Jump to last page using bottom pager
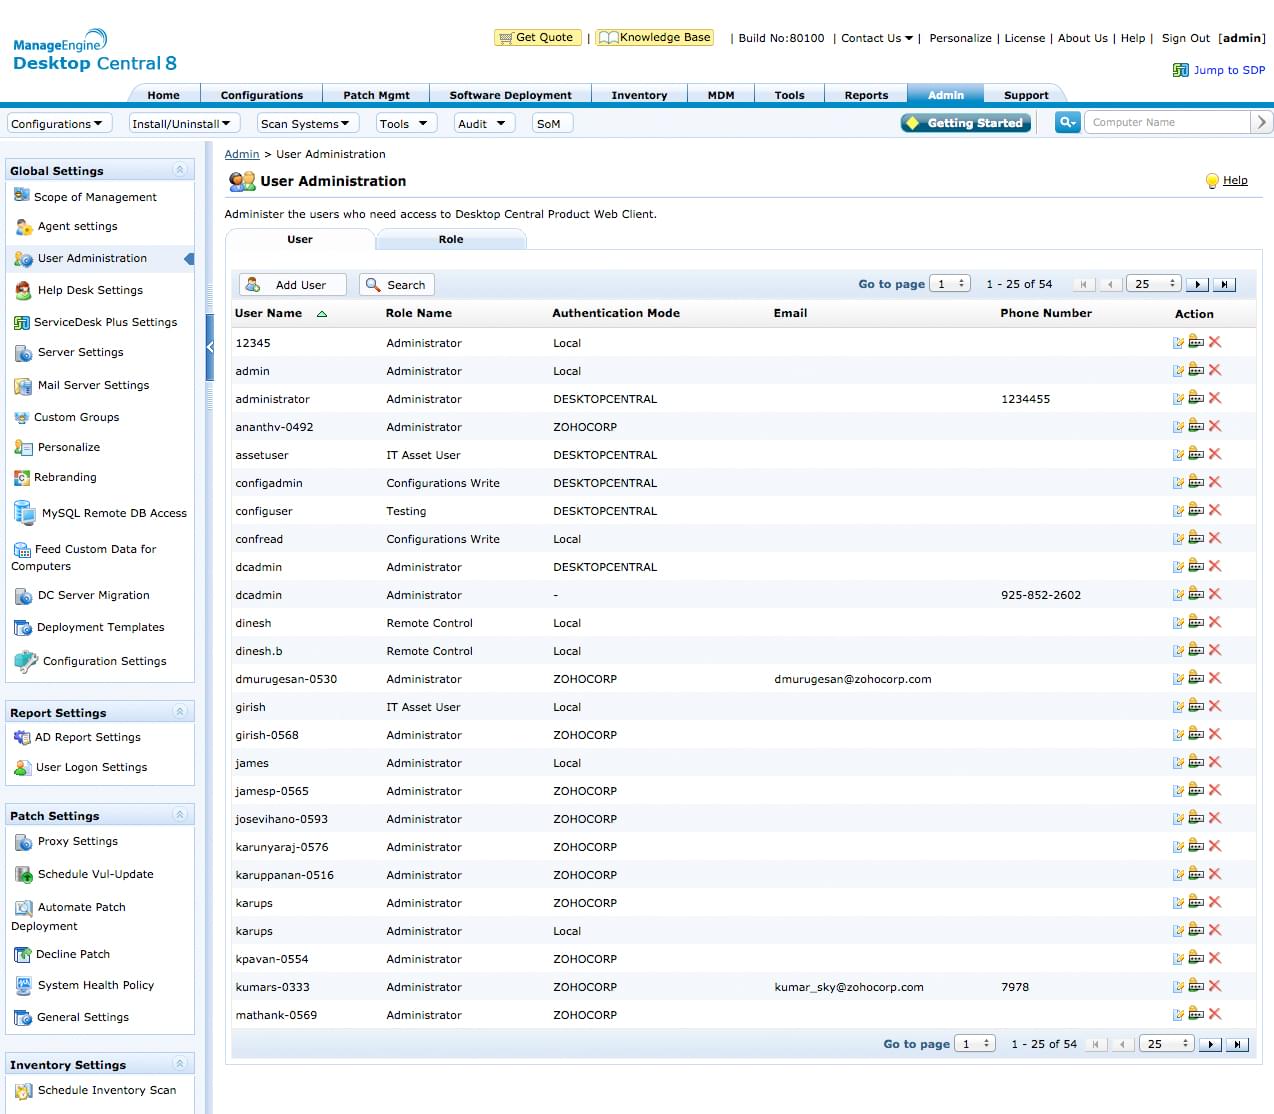Viewport: 1274px width, 1114px height. pos(1238,1044)
